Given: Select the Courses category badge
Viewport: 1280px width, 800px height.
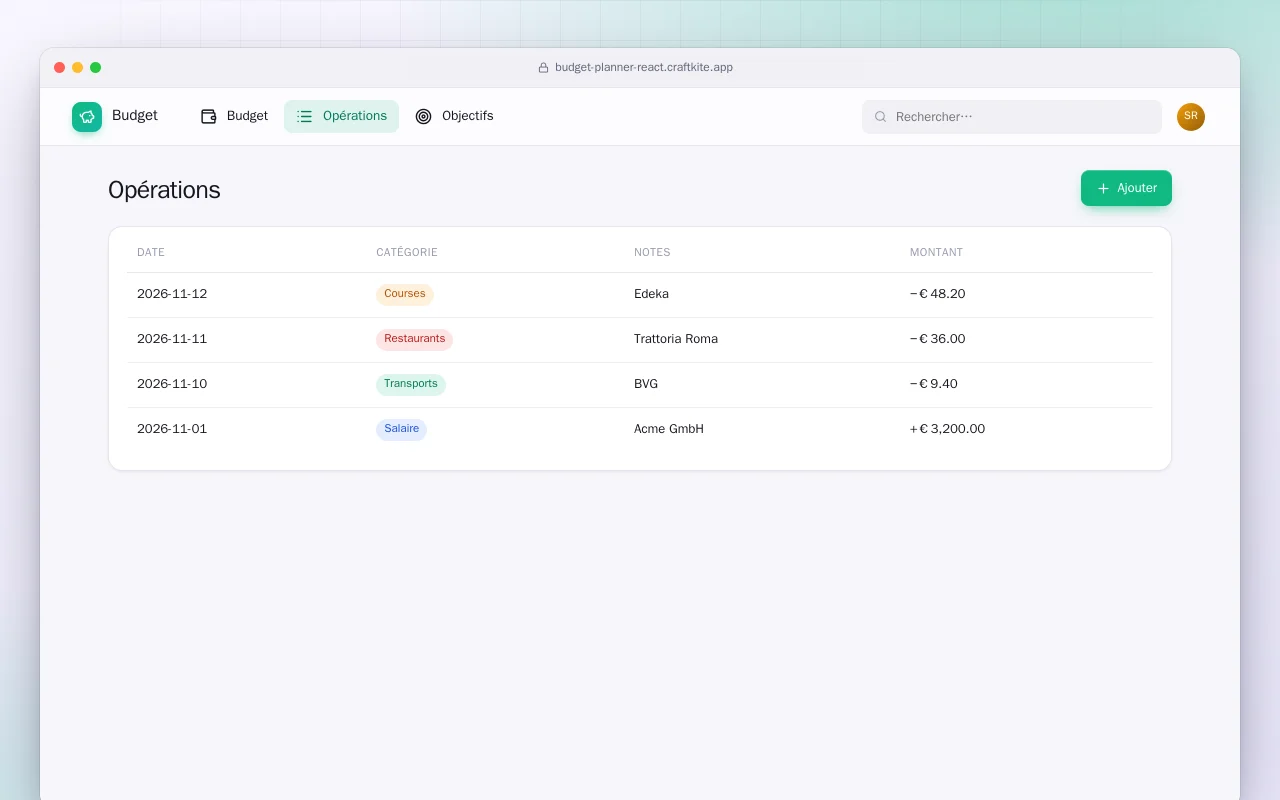Looking at the screenshot, I should click(x=405, y=294).
